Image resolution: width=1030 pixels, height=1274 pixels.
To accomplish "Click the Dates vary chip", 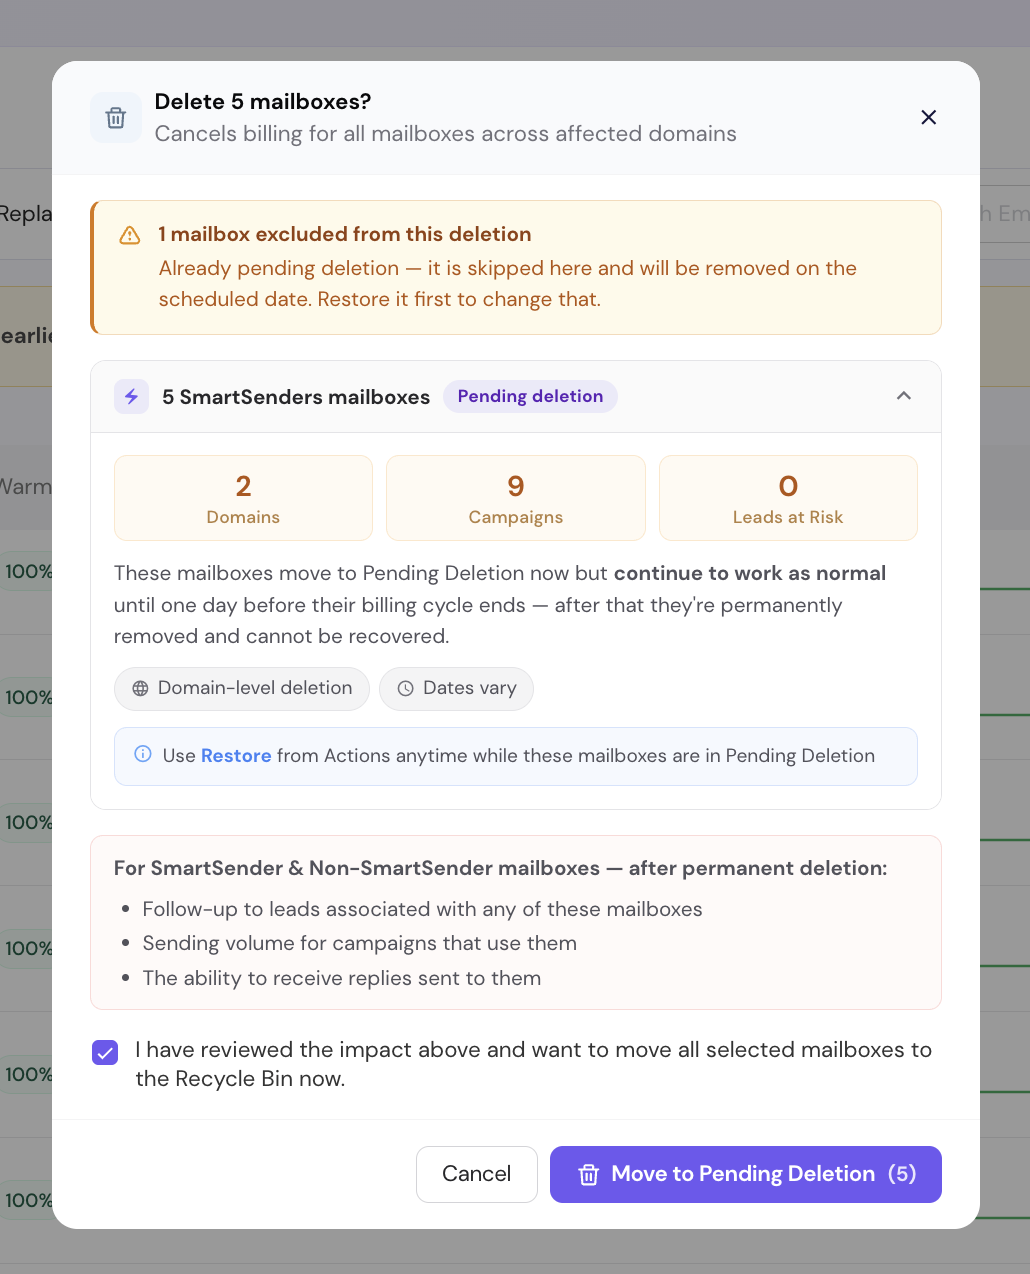I will 456,689.
